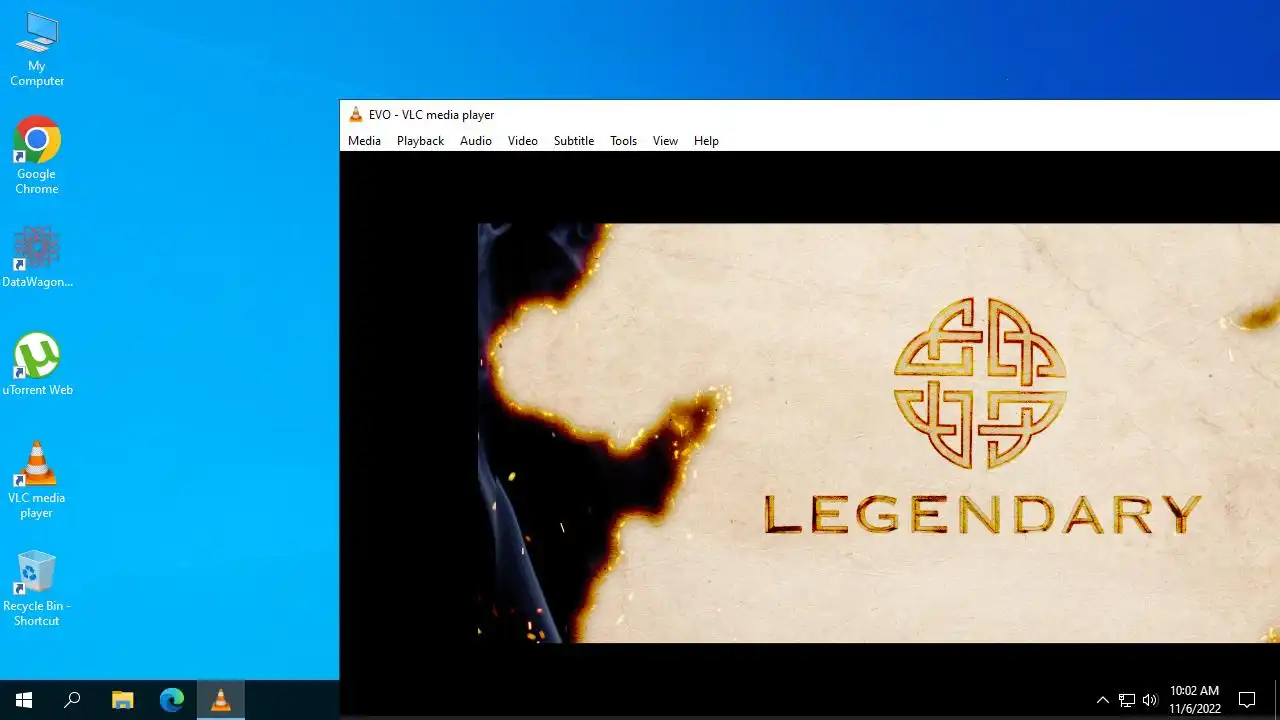The height and width of the screenshot is (720, 1280).
Task: Open the clock showing 10:02 AM
Action: [1195, 700]
